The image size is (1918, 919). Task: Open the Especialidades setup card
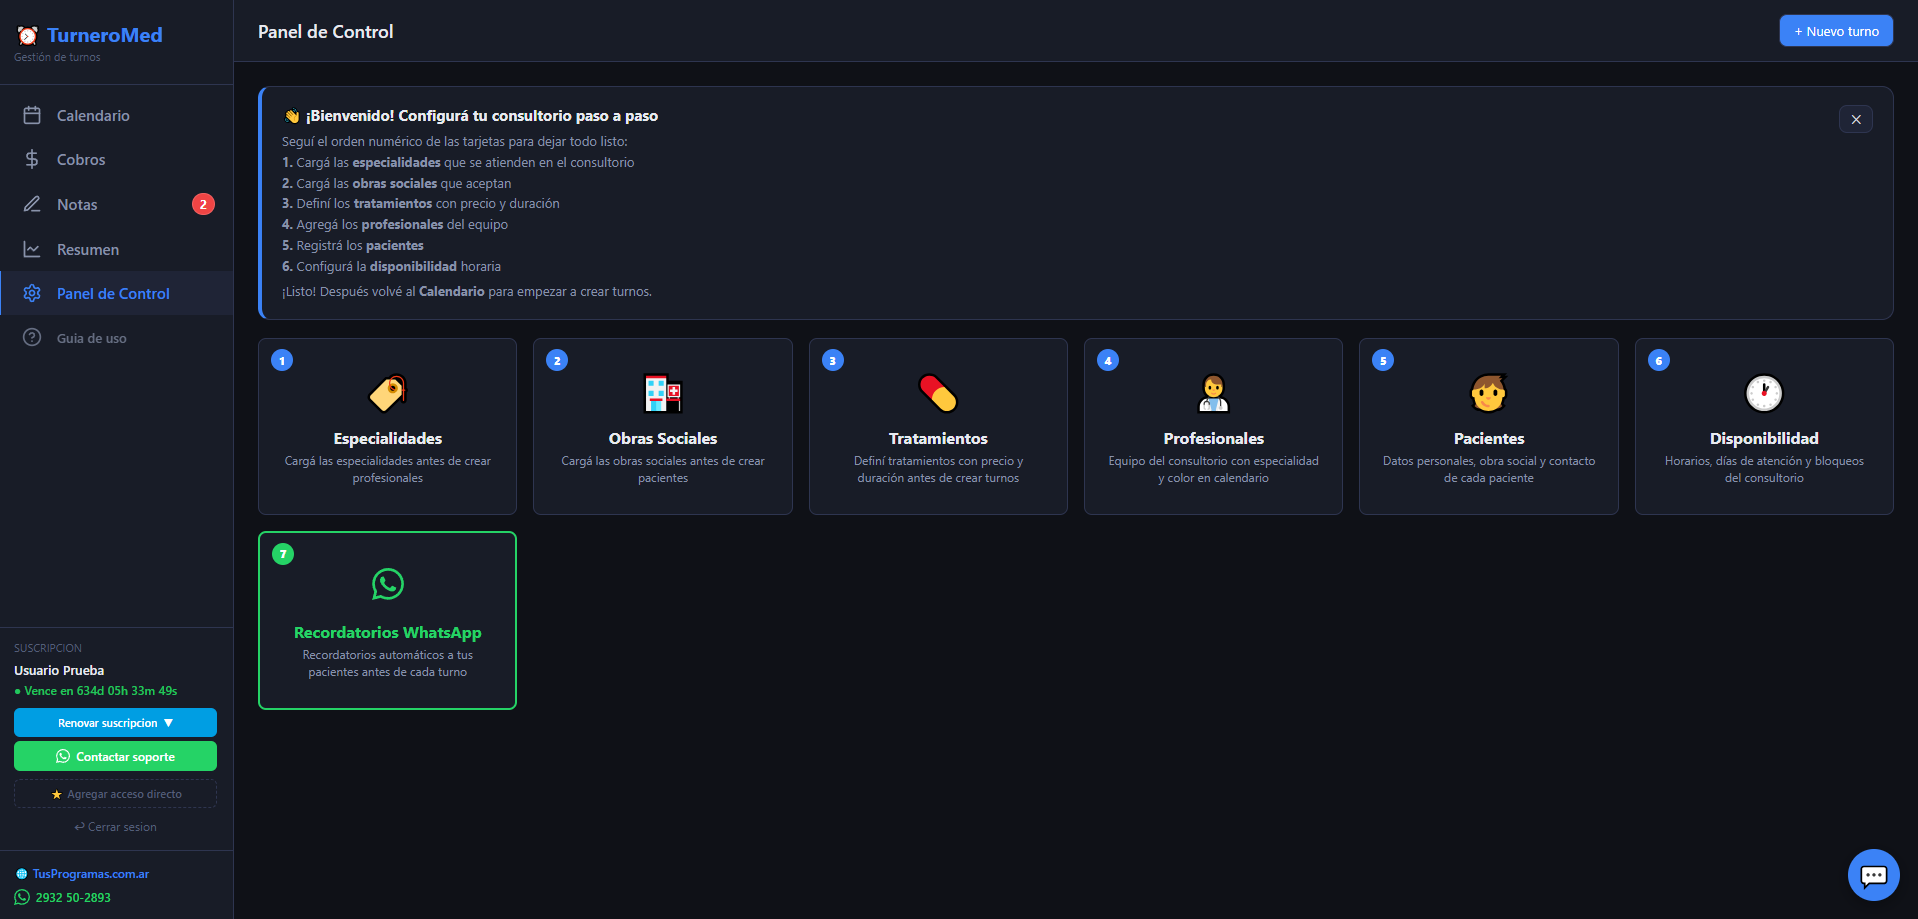tap(387, 426)
